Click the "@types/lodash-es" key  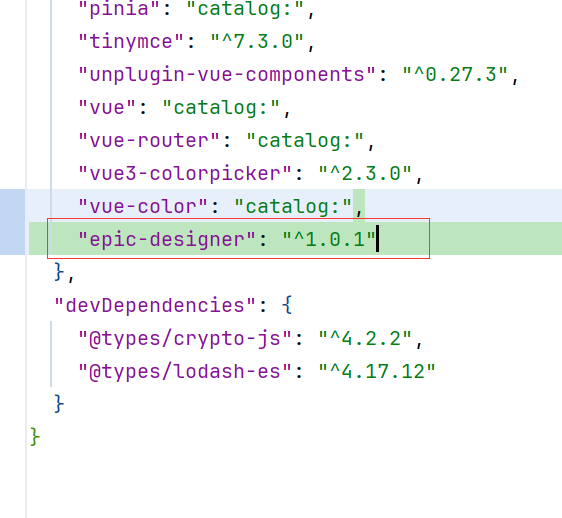[185, 371]
